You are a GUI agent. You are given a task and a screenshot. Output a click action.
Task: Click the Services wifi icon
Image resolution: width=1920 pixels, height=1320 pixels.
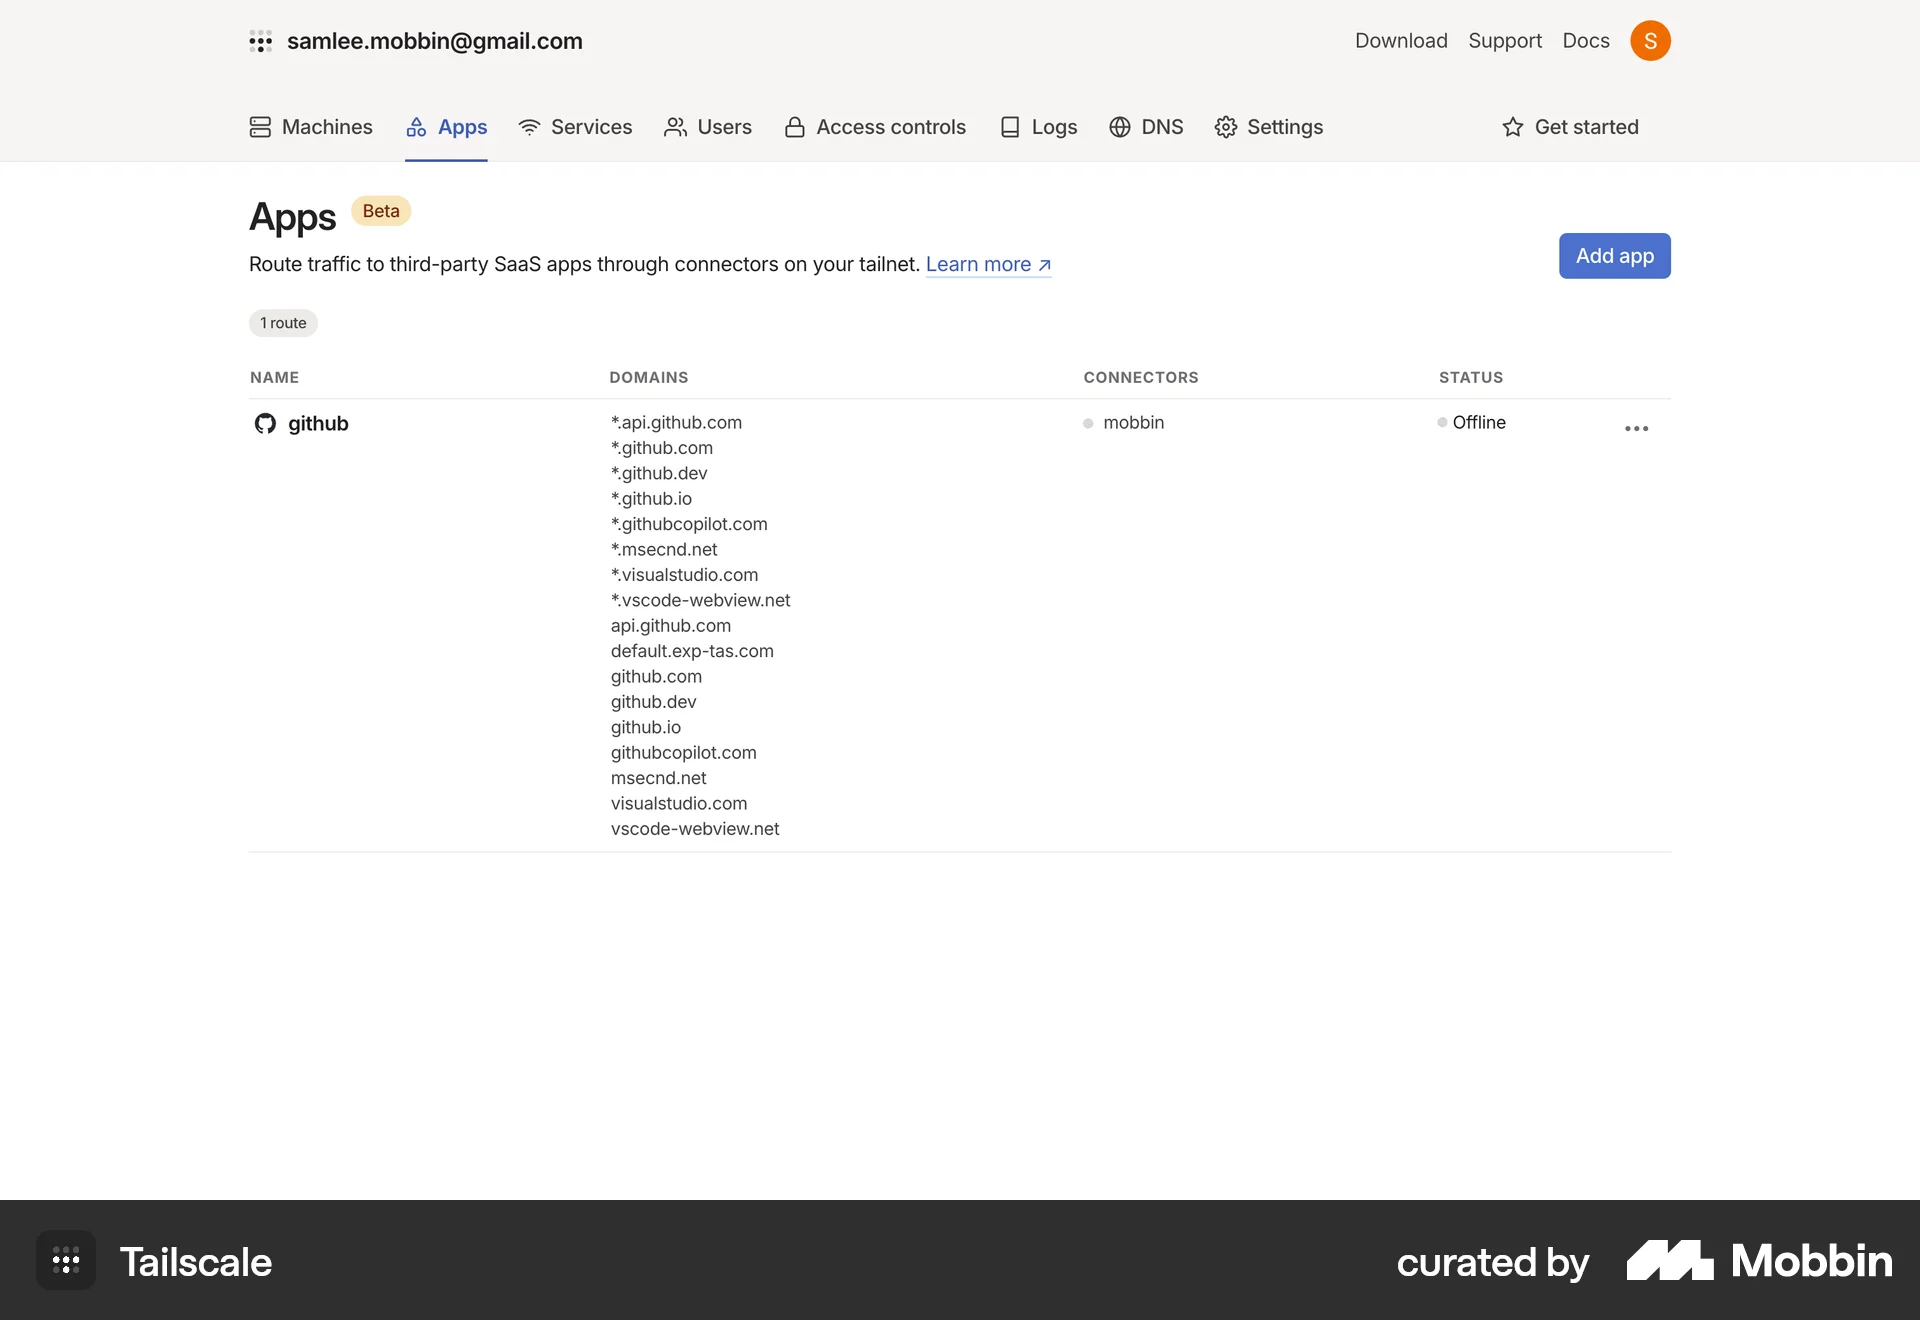(528, 127)
